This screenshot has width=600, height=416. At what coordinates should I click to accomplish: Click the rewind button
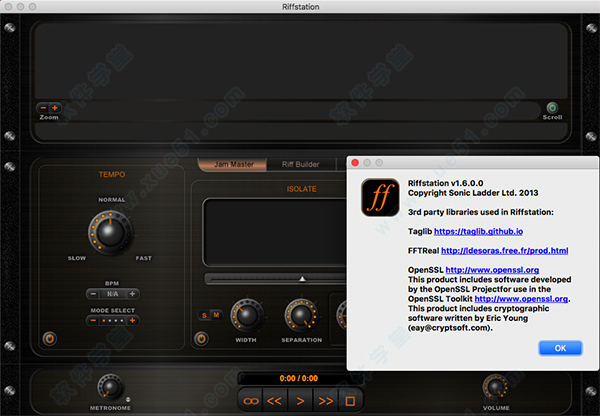pos(274,401)
